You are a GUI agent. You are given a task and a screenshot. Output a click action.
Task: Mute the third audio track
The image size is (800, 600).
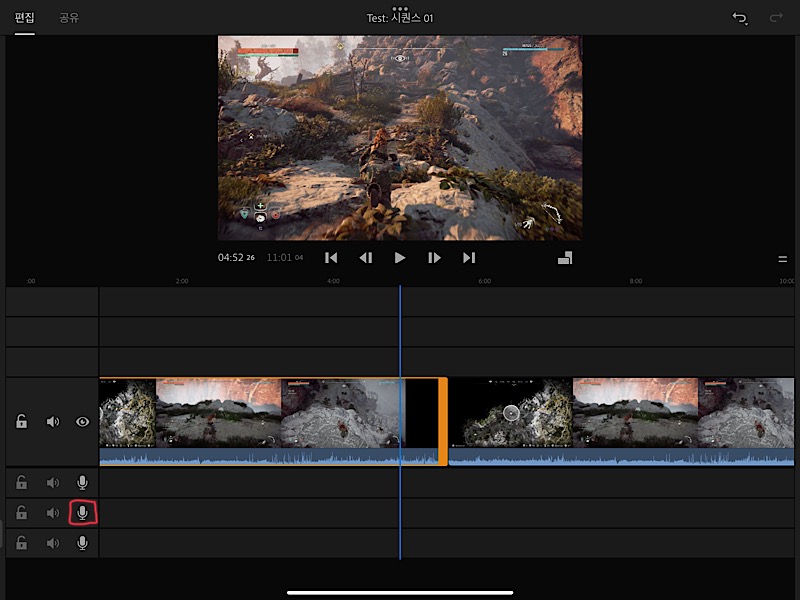(x=53, y=543)
